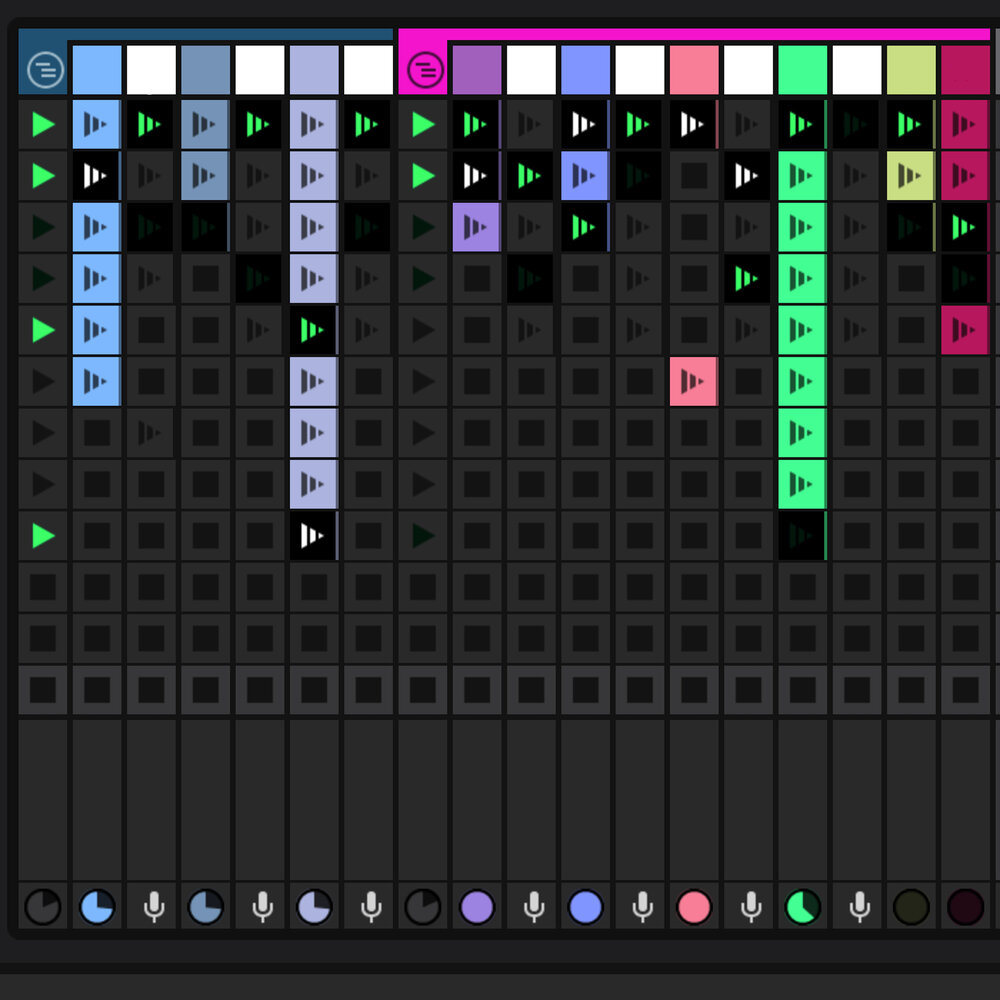Launch the bottom-most light blue clip
1000x1000 pixels.
[96, 381]
